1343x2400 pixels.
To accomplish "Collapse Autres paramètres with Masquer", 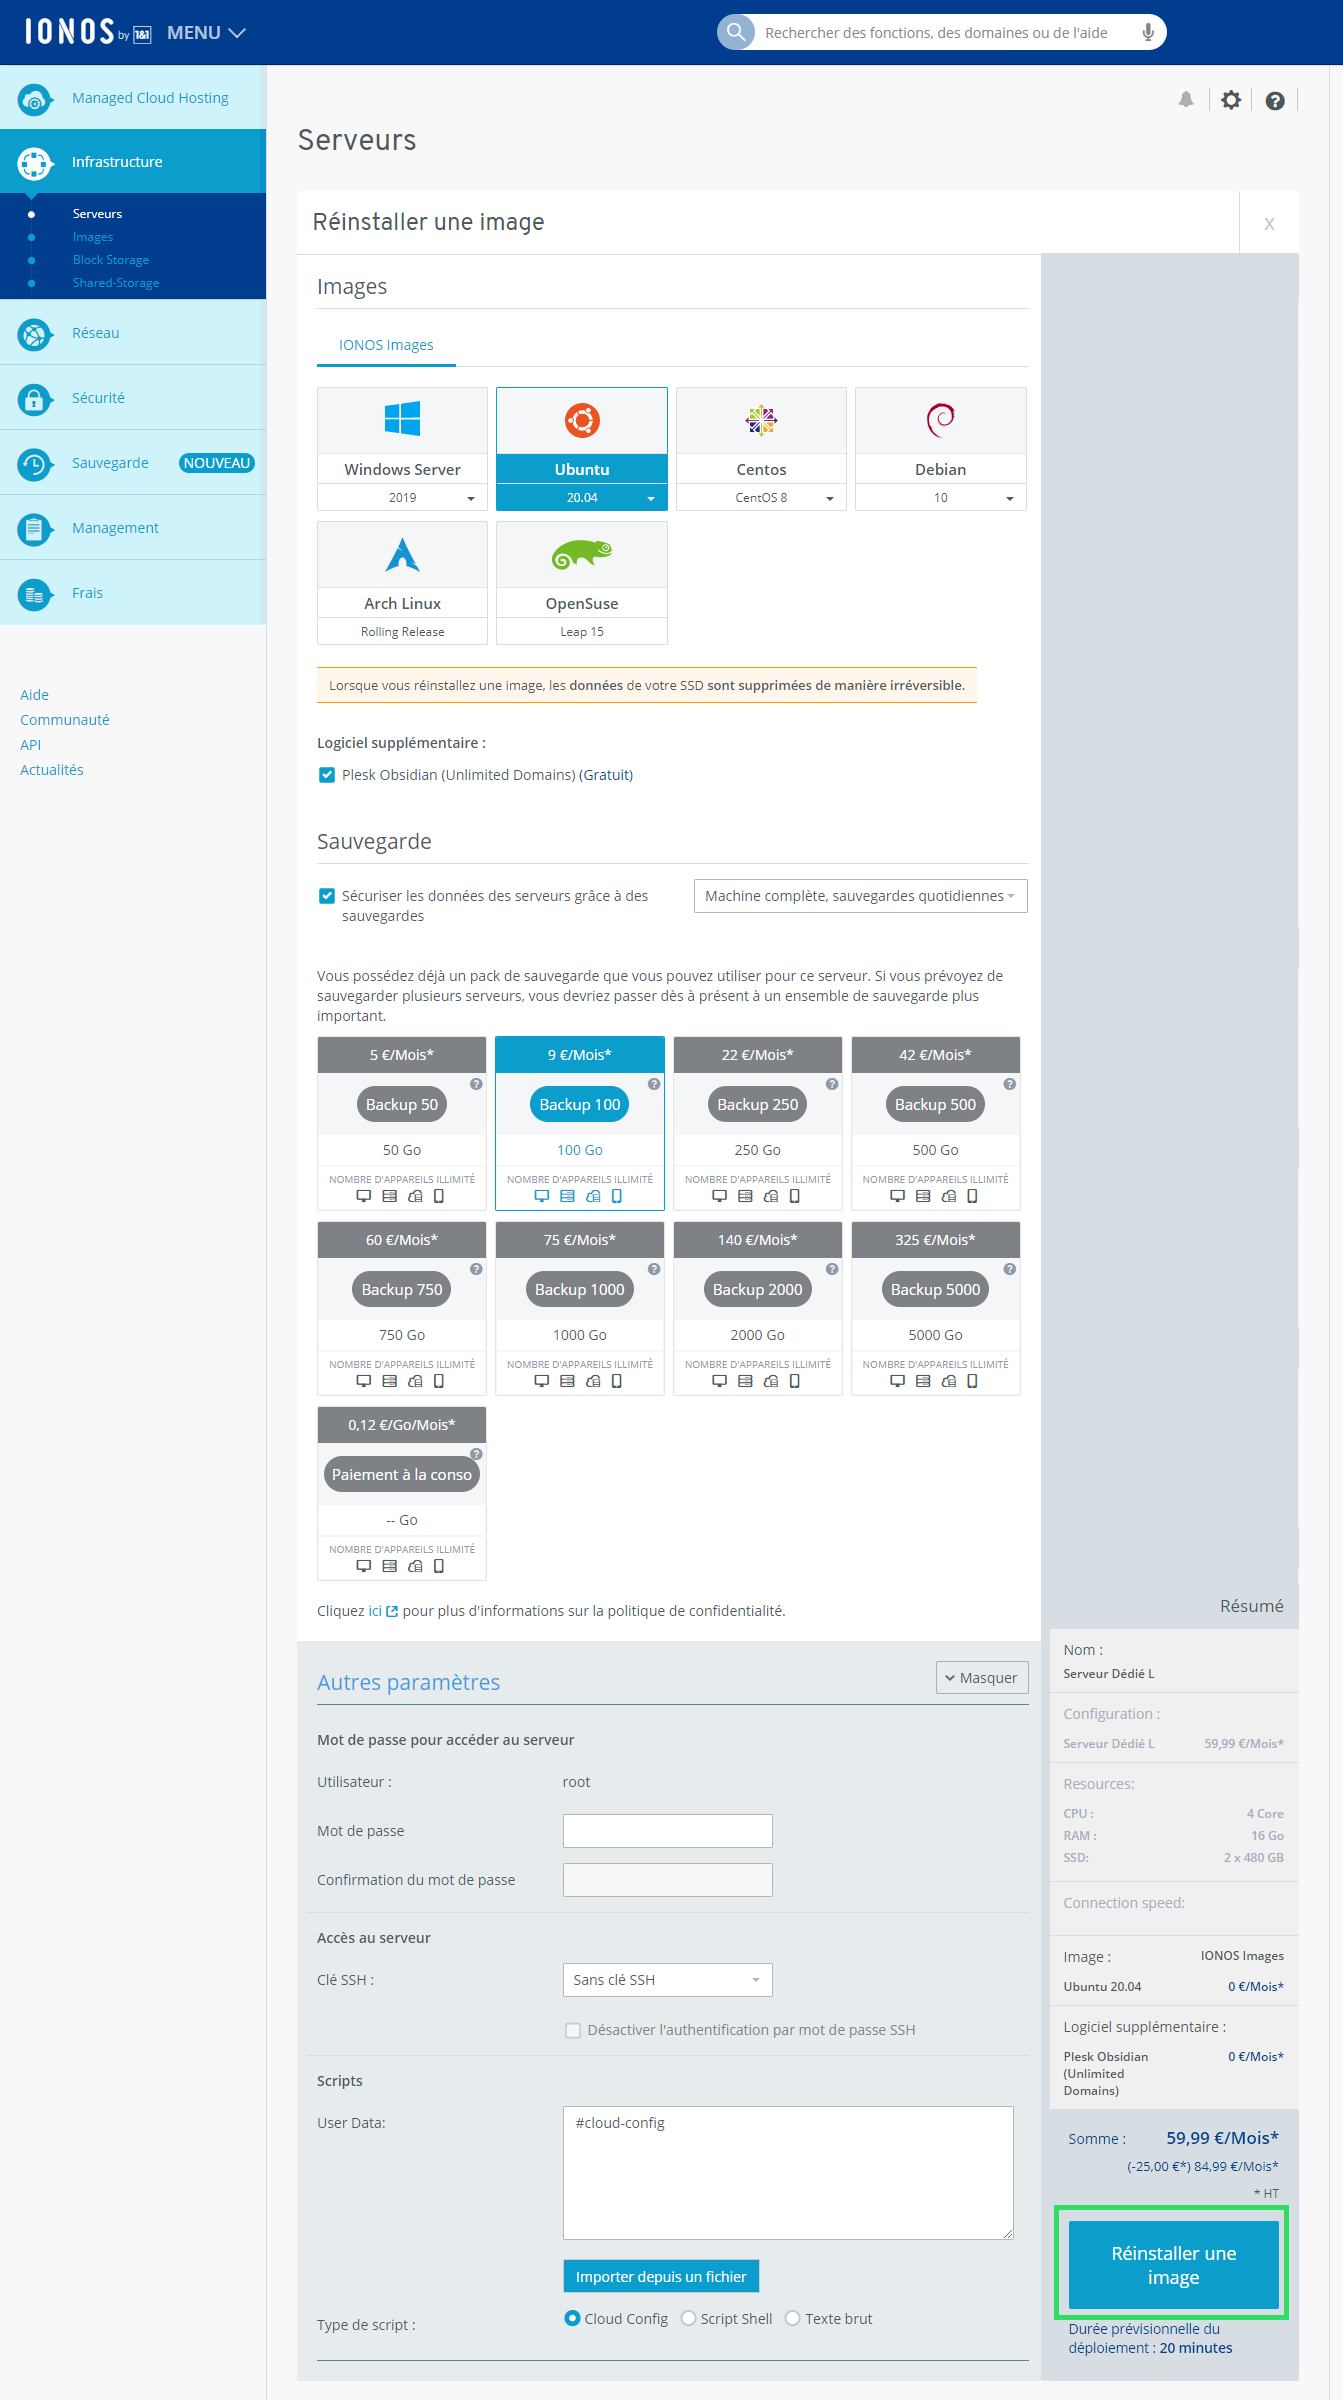I will tap(982, 1678).
